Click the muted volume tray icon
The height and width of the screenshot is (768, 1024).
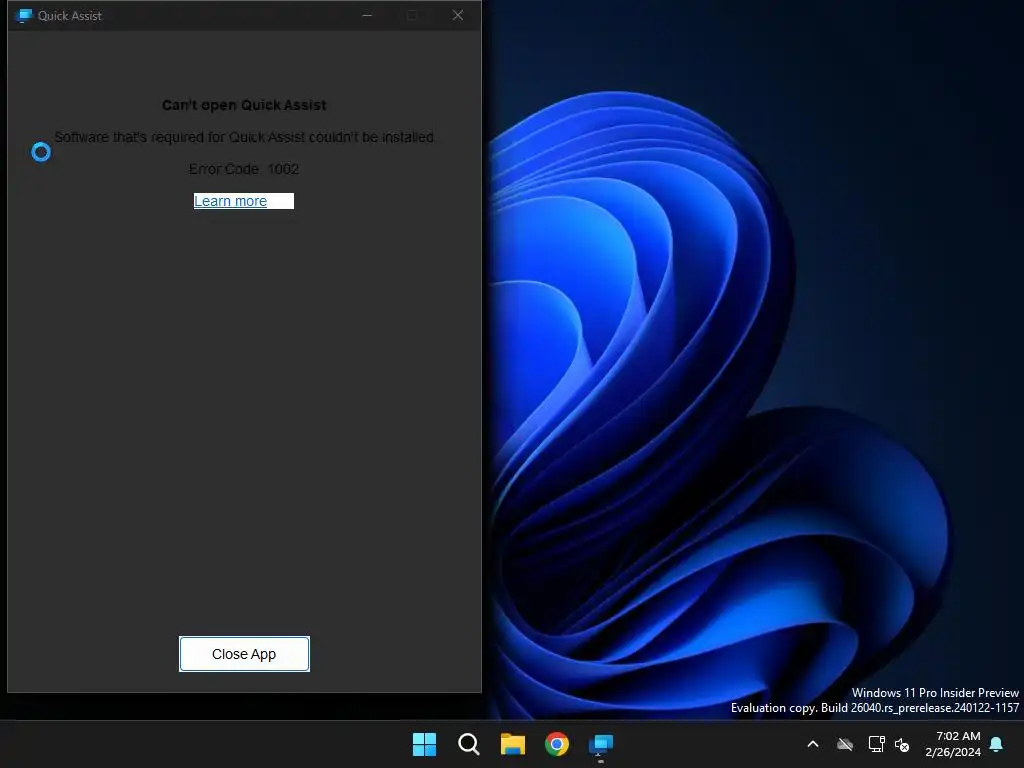[902, 744]
